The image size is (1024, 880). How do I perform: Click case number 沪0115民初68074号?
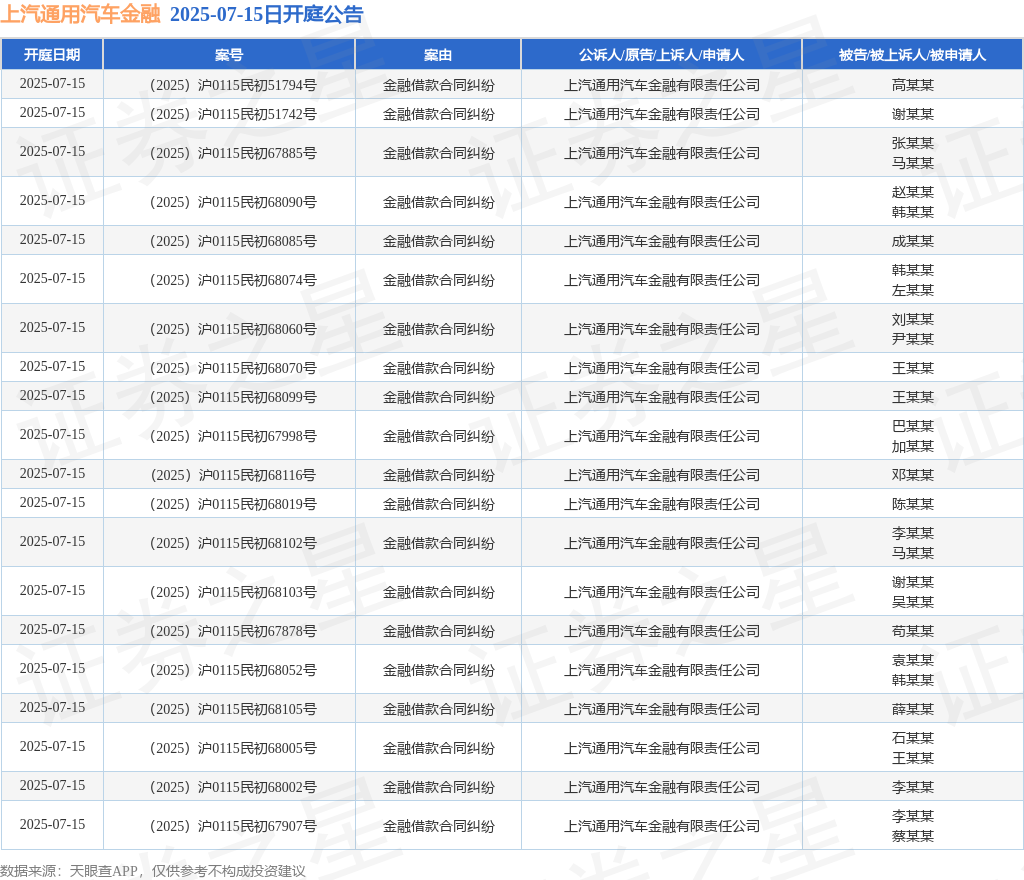pos(257,281)
